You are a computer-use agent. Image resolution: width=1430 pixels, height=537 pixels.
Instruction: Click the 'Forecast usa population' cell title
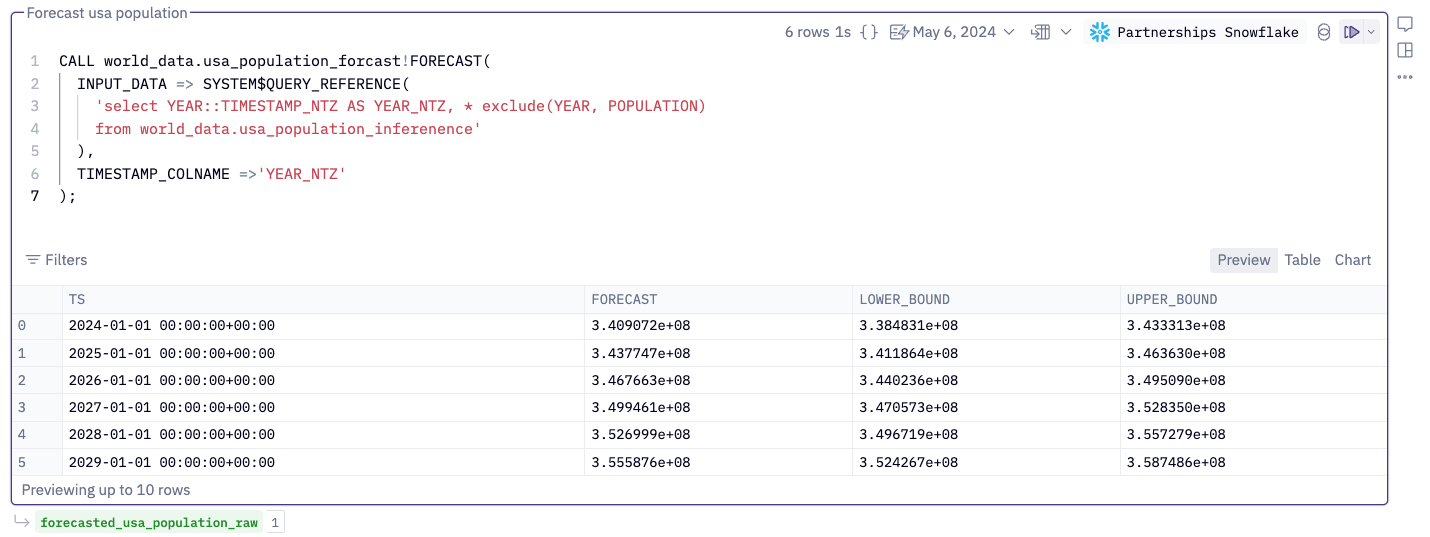106,13
